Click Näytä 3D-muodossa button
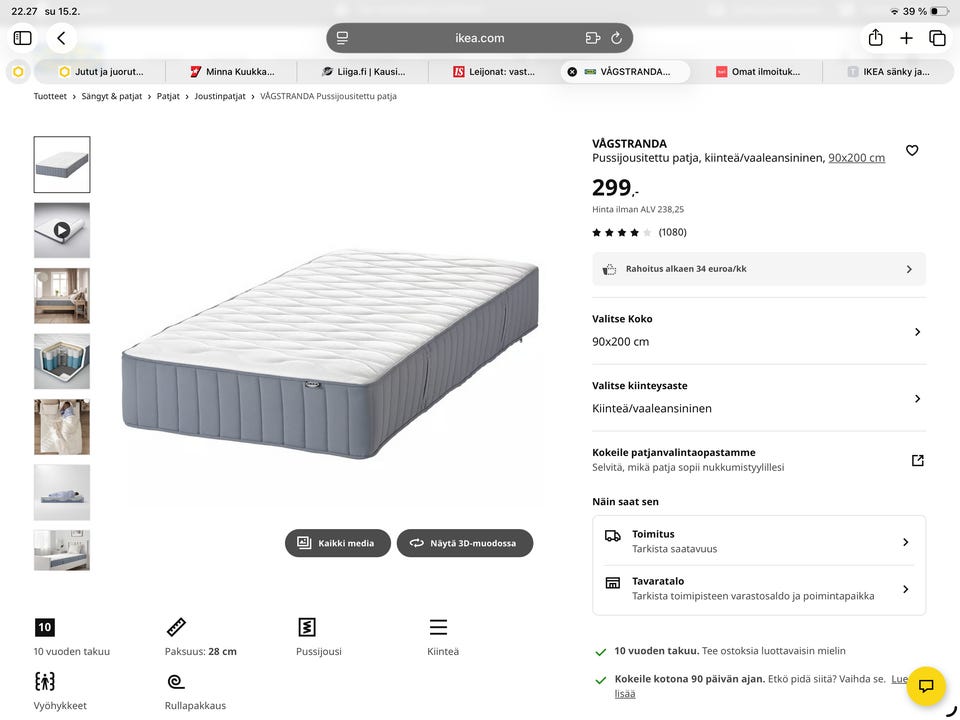The image size is (960, 720). click(x=464, y=543)
